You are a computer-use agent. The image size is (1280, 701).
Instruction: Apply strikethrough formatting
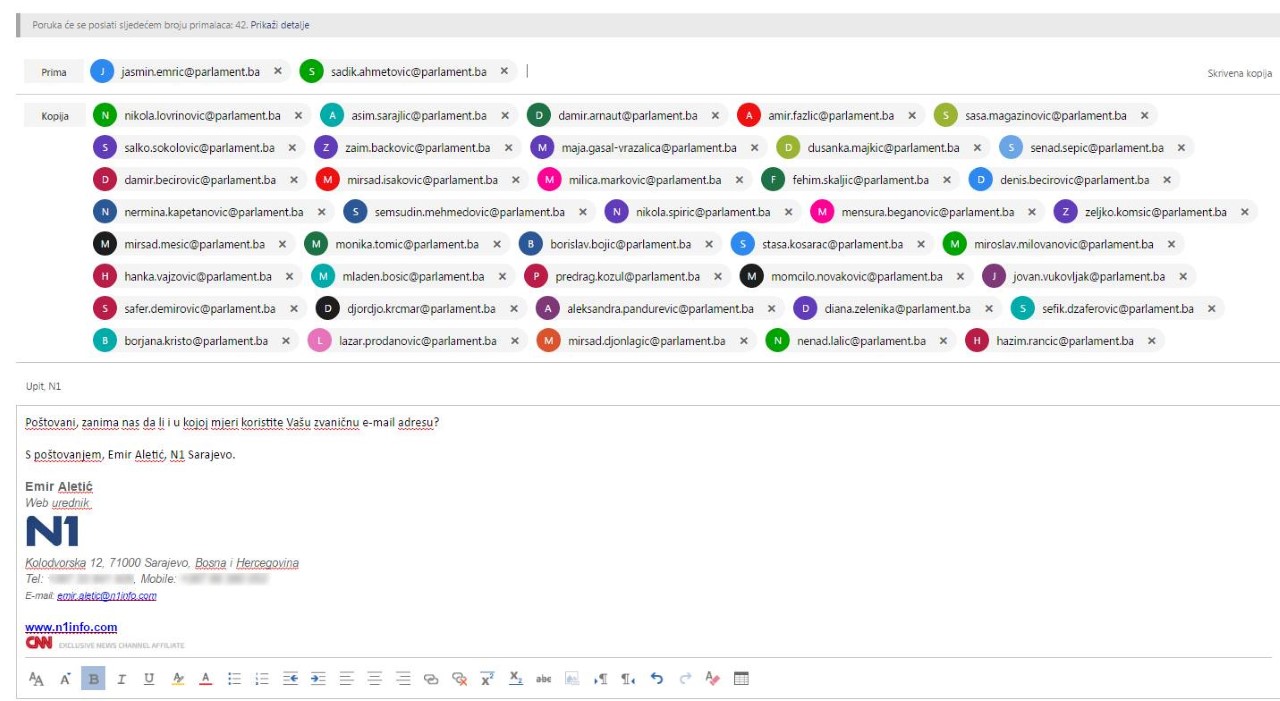click(543, 679)
